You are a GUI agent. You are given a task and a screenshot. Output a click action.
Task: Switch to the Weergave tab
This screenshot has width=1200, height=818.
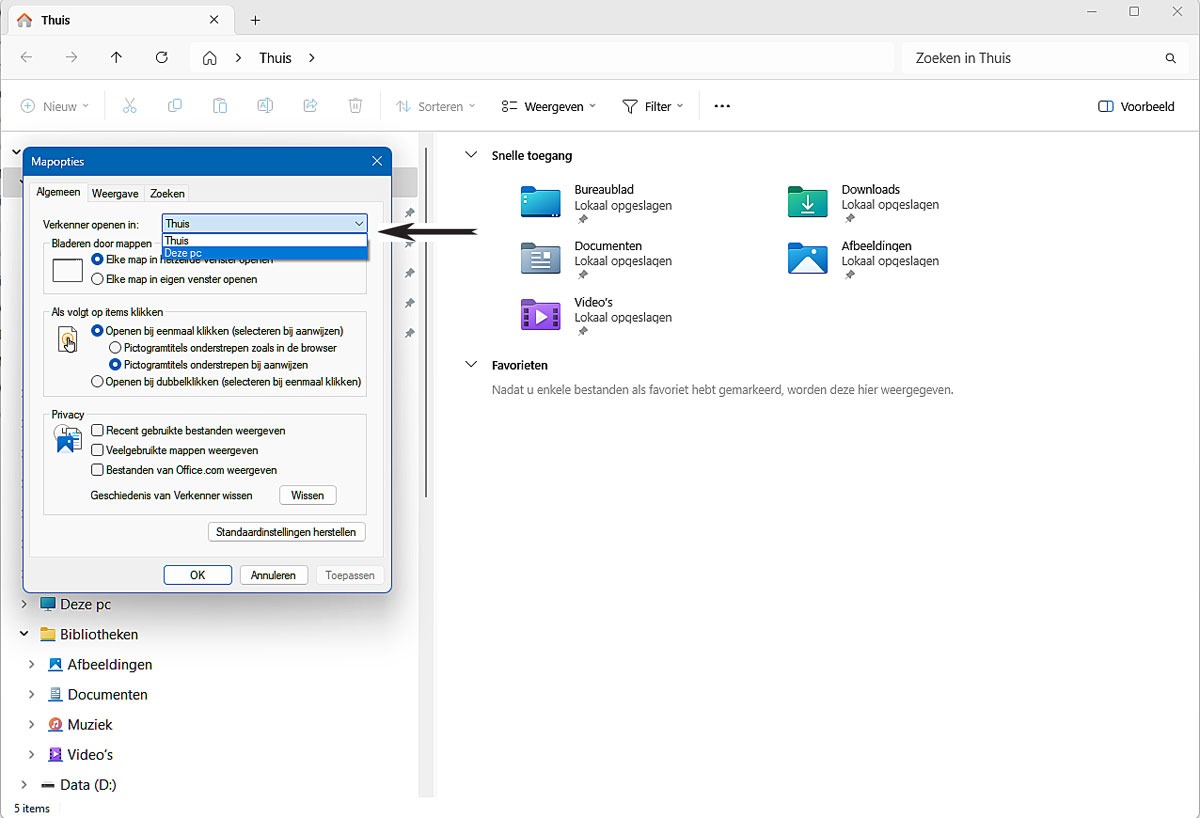tap(115, 194)
